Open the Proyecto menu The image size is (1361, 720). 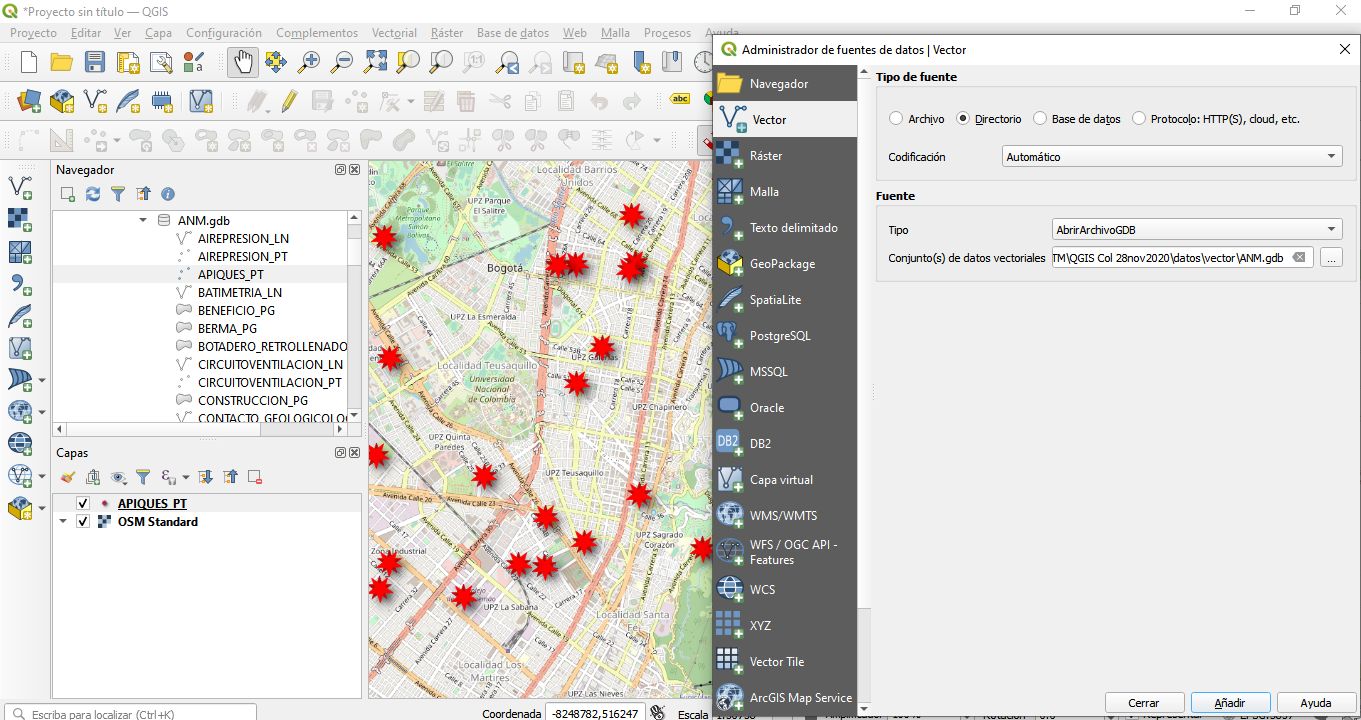33,33
